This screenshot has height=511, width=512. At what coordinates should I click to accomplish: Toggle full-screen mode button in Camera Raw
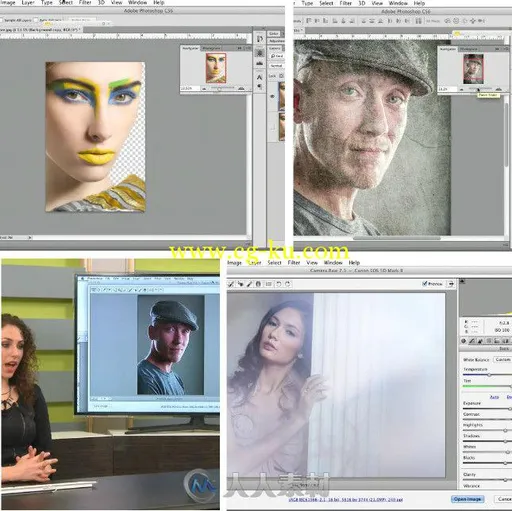coord(451,284)
